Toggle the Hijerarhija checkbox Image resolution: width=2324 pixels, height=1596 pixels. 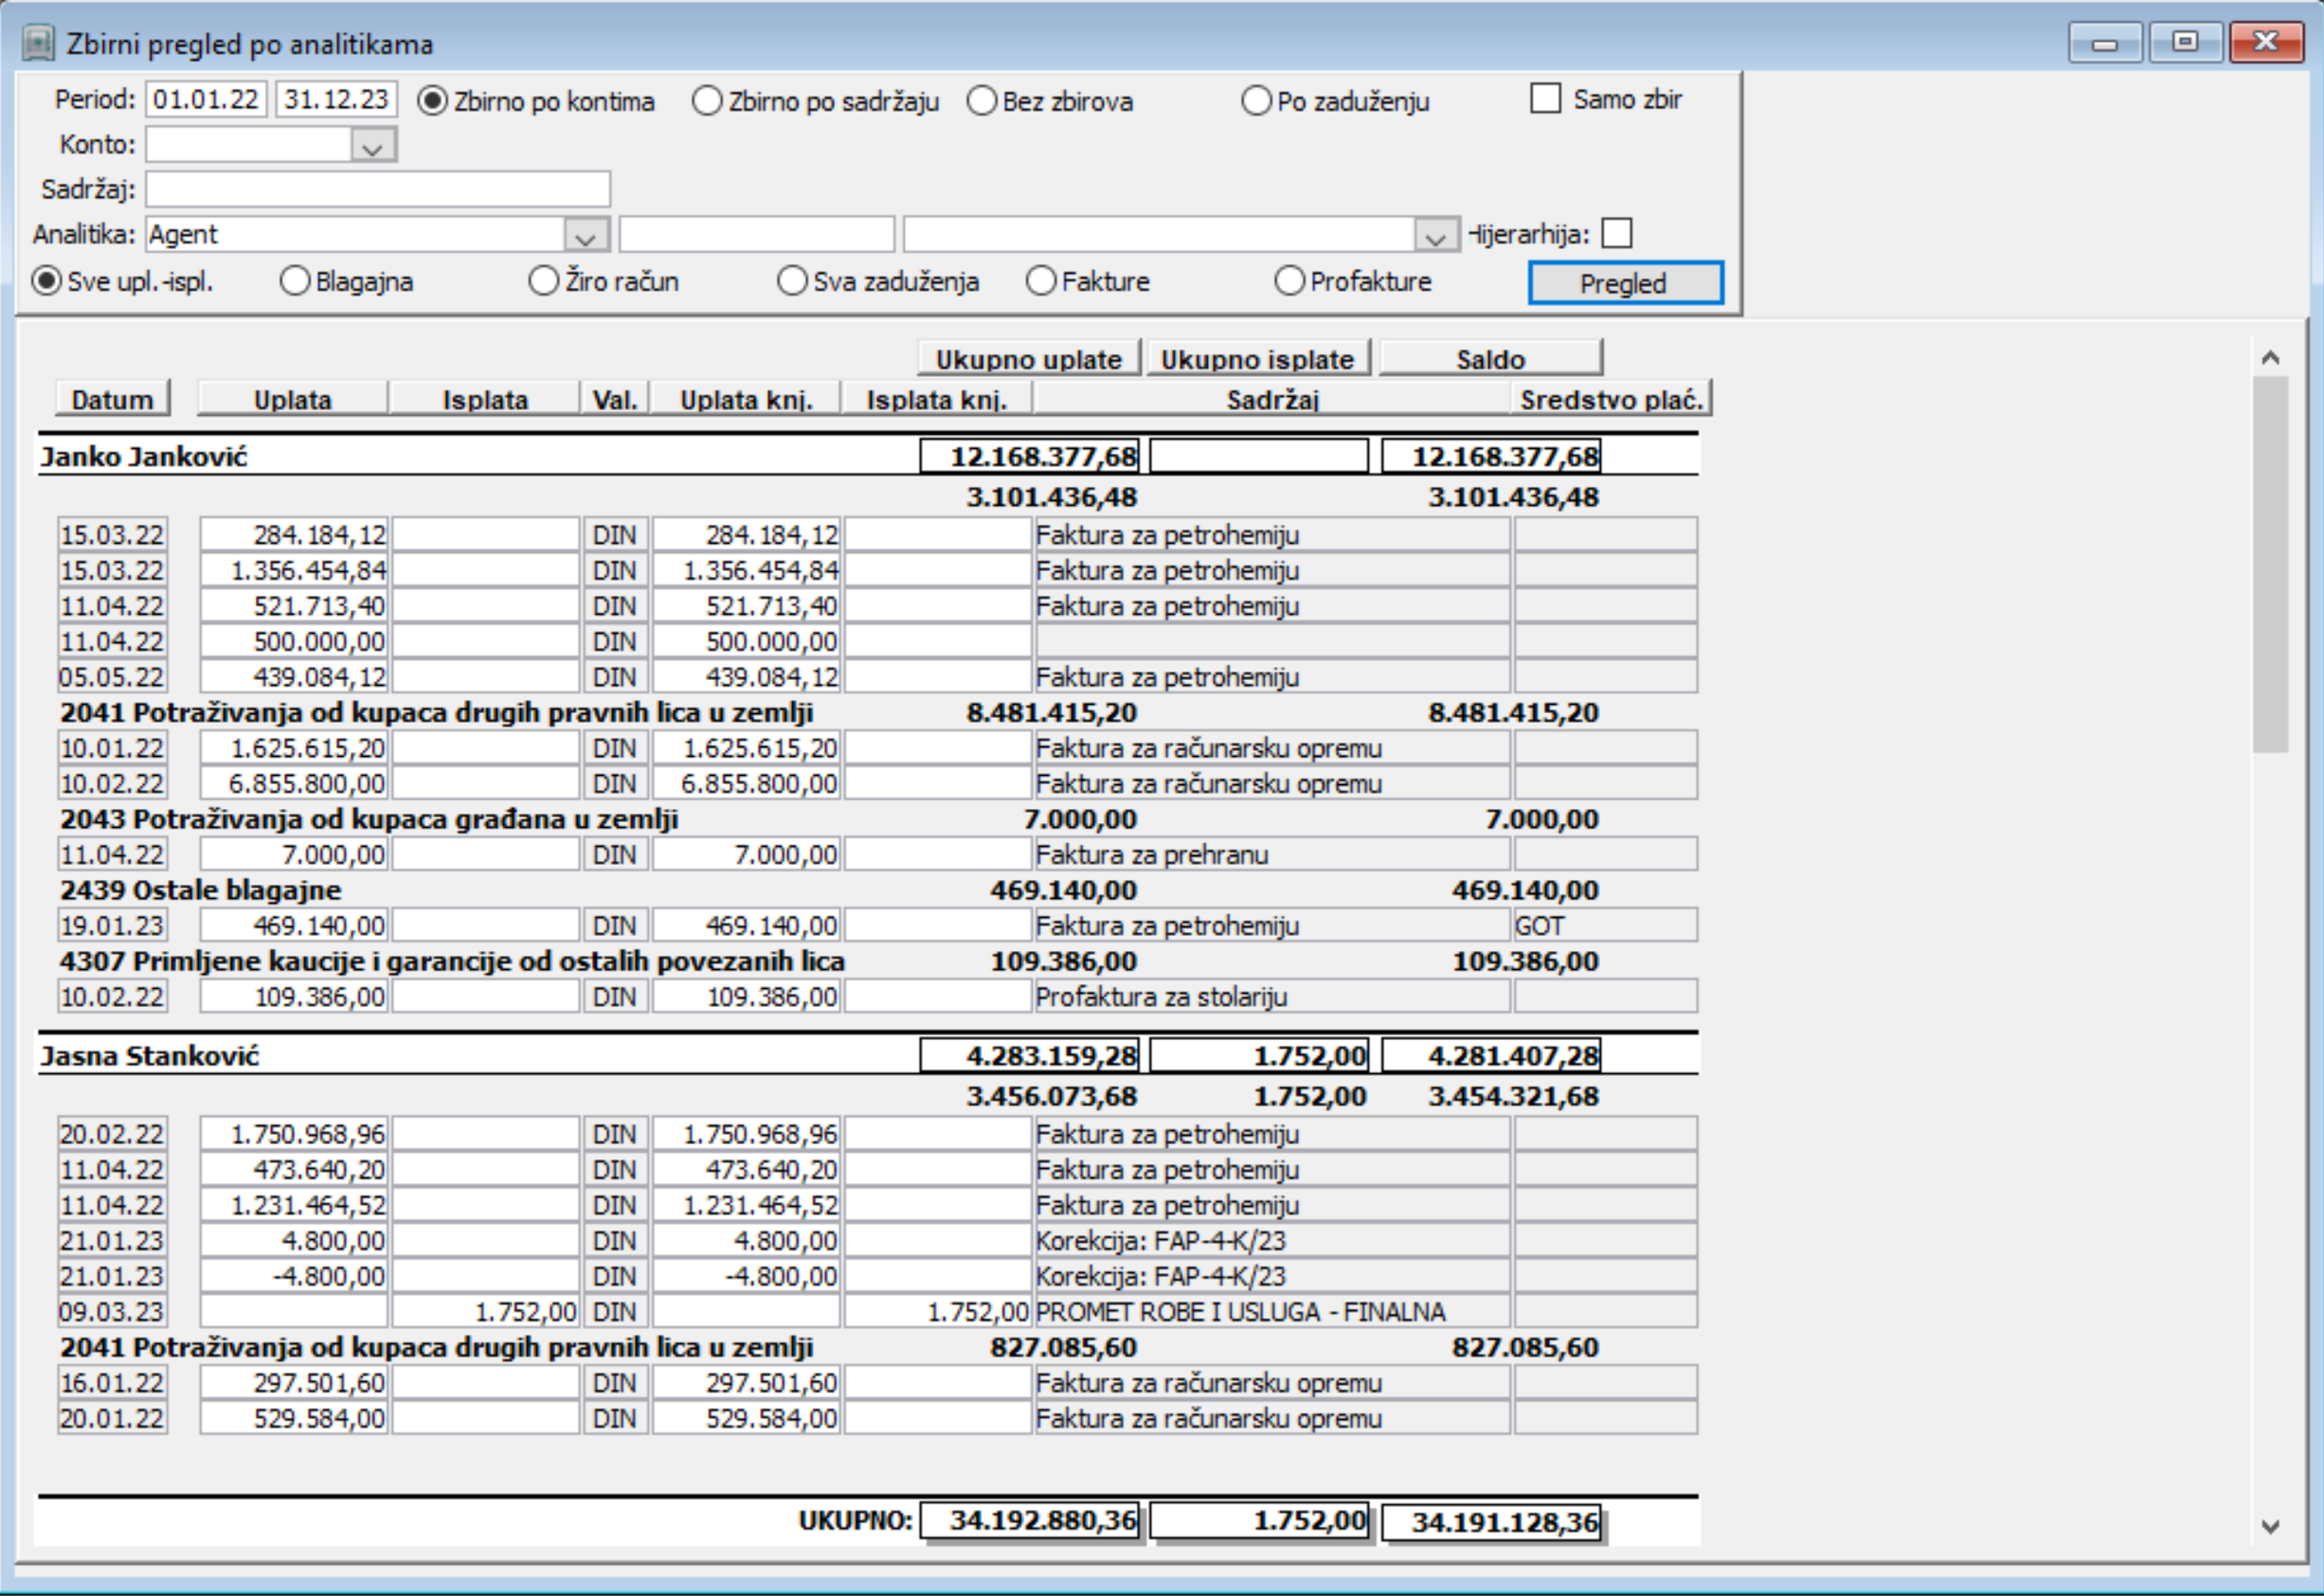pyautogui.click(x=1616, y=234)
